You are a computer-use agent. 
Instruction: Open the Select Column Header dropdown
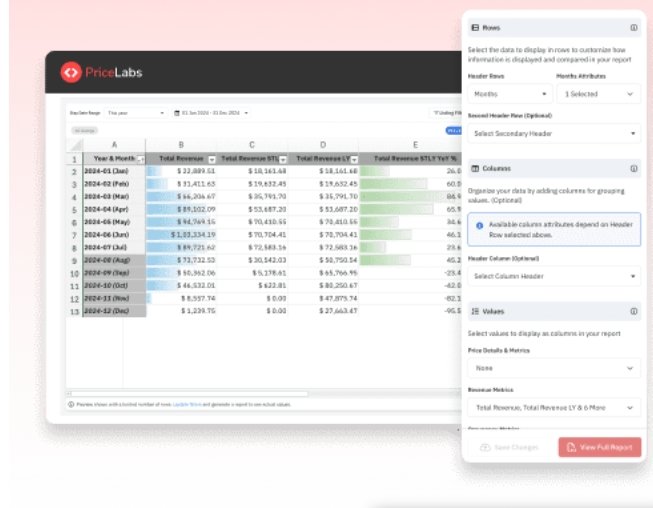pyautogui.click(x=553, y=276)
